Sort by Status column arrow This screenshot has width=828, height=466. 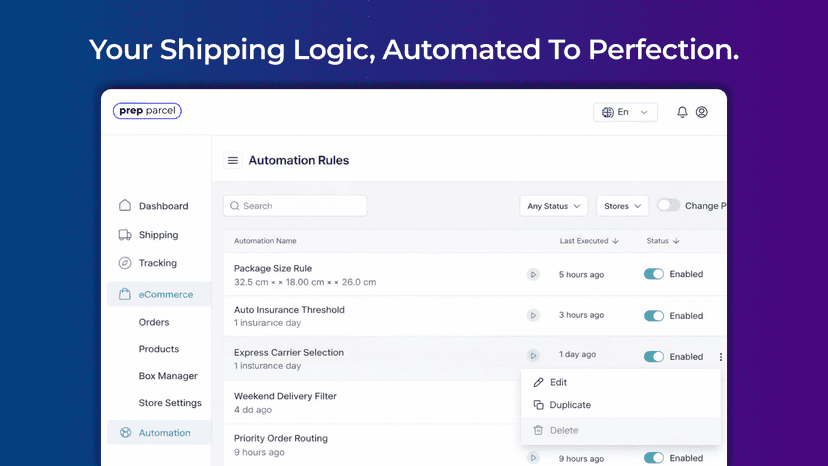[x=676, y=241]
